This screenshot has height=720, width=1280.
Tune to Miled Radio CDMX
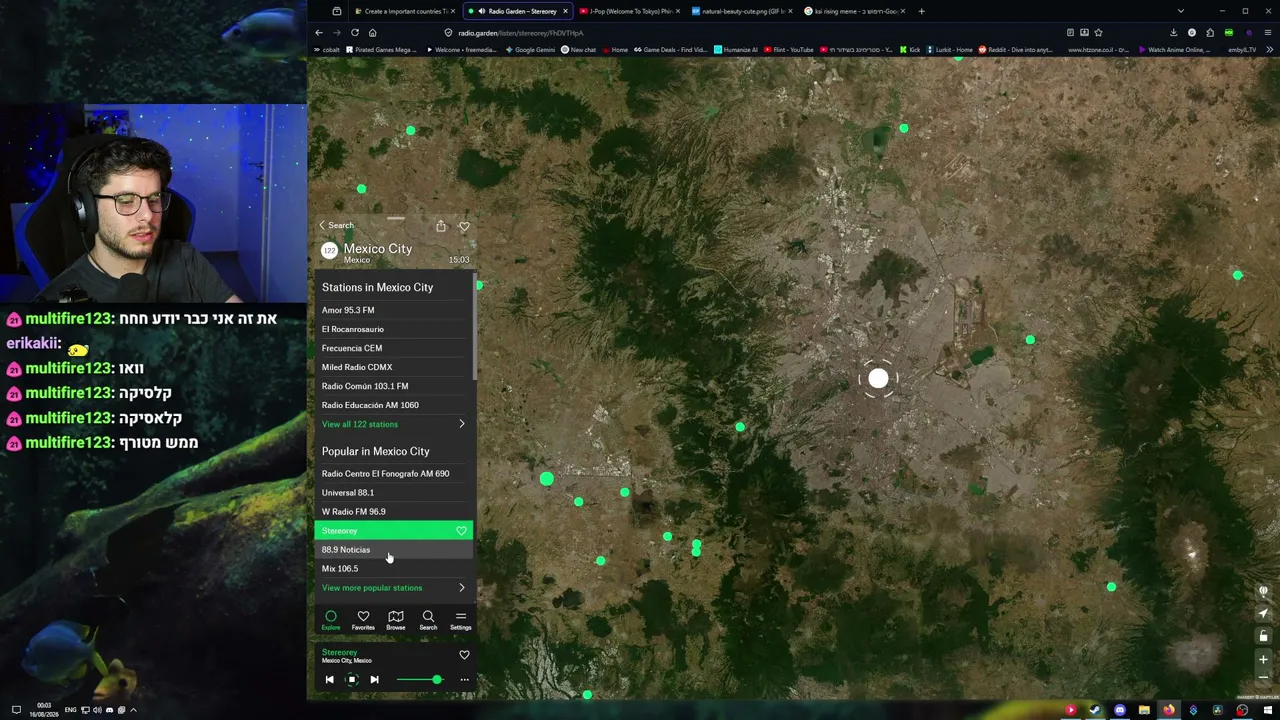point(394,367)
